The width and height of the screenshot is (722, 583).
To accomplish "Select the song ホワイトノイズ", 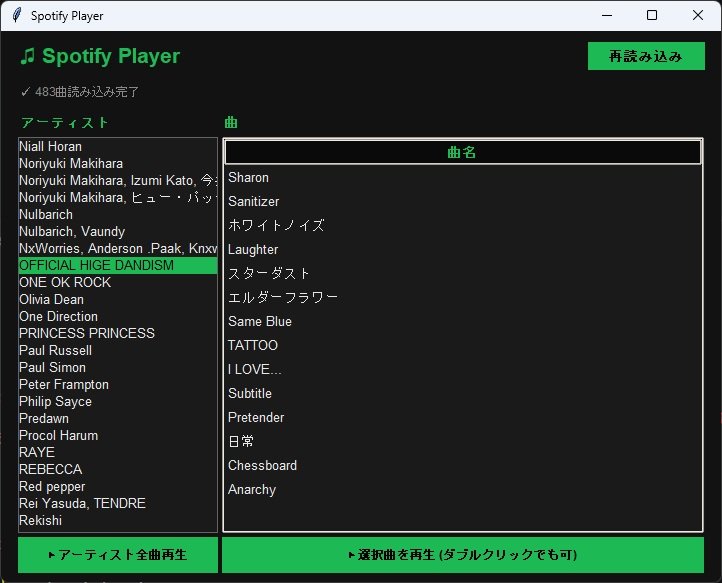I will click(x=462, y=226).
